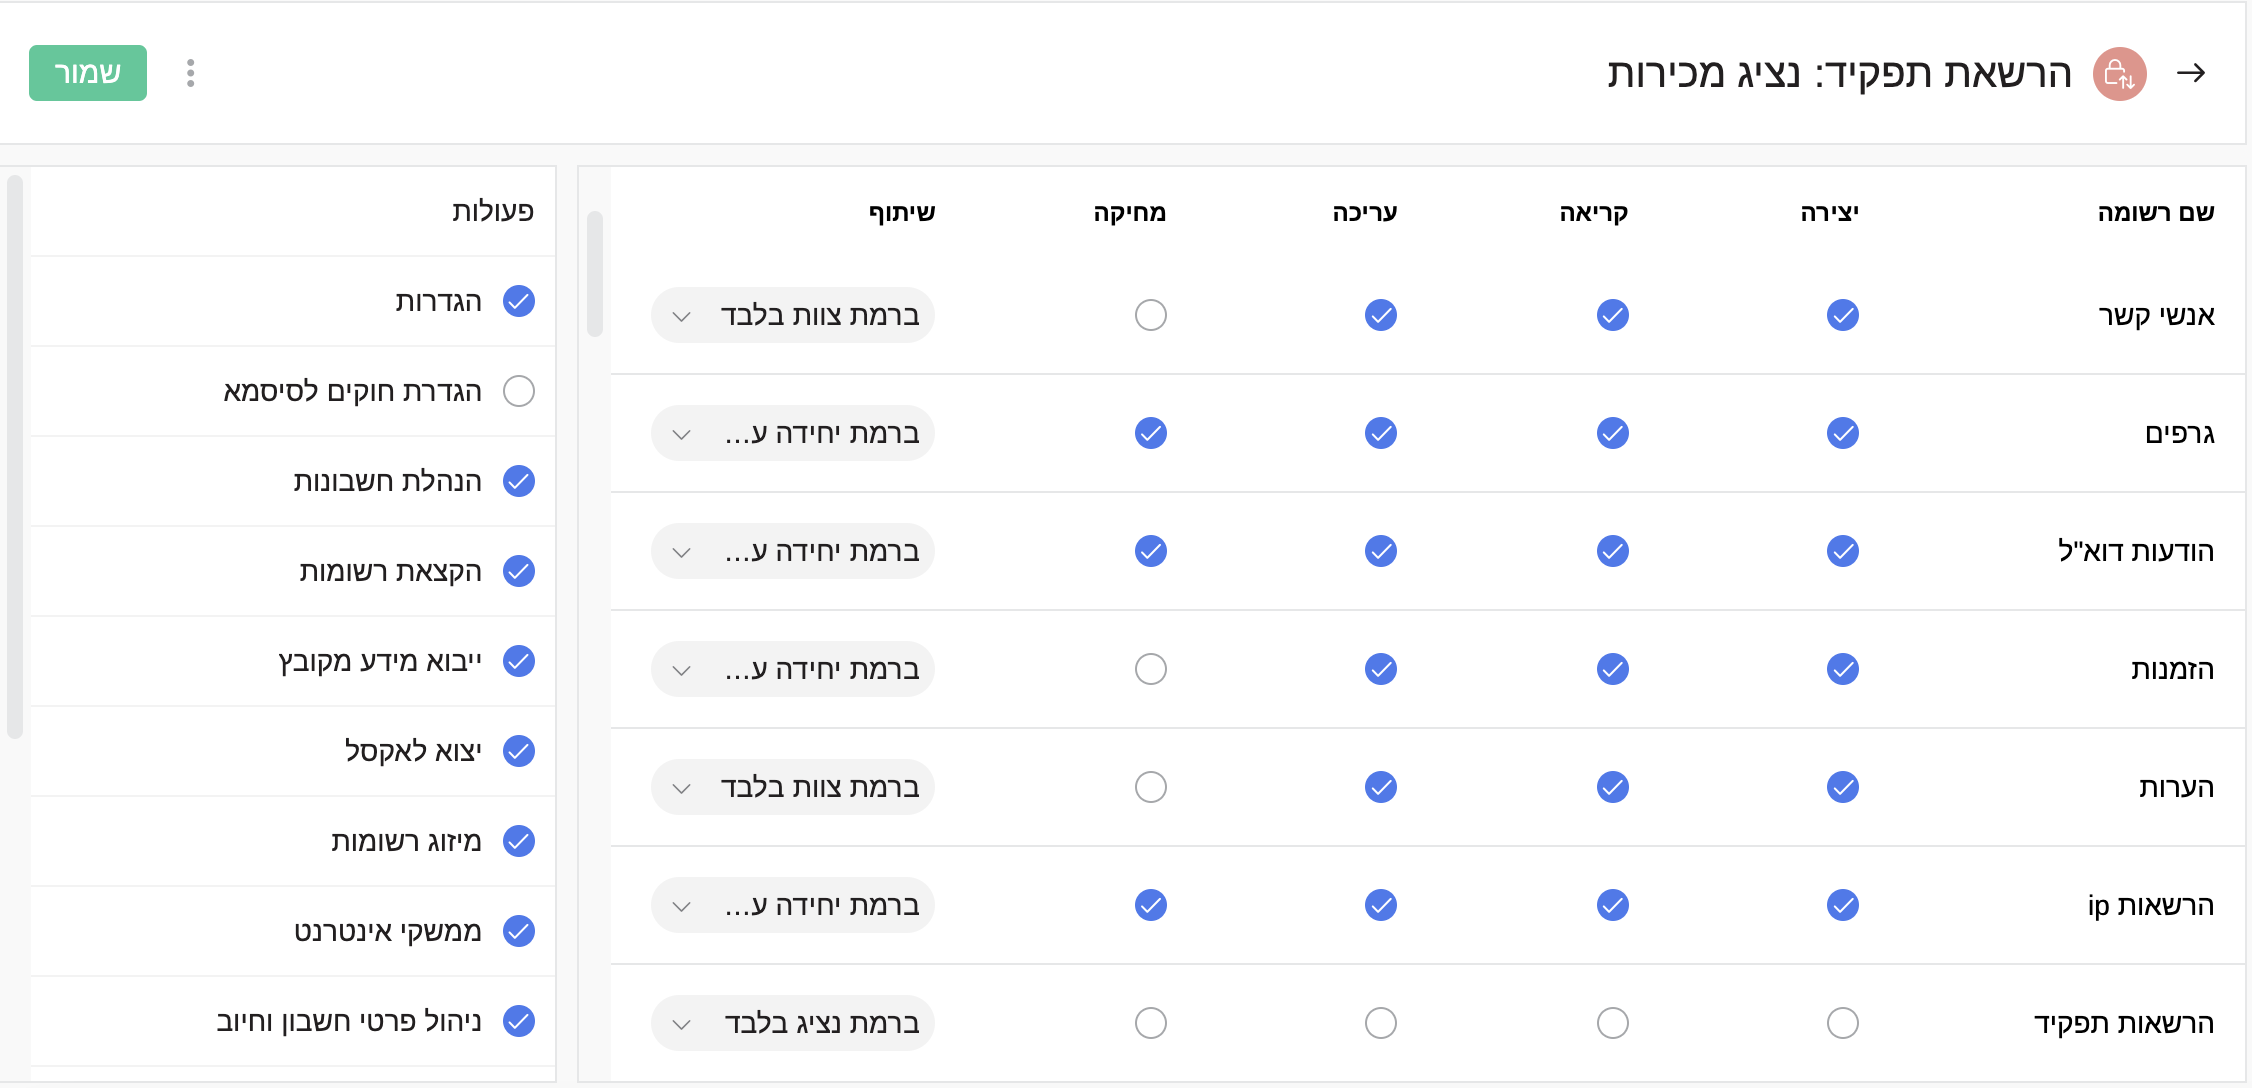2252x1088 pixels.
Task: Enable delete permission for אנשי קשר
Action: pyautogui.click(x=1150, y=315)
